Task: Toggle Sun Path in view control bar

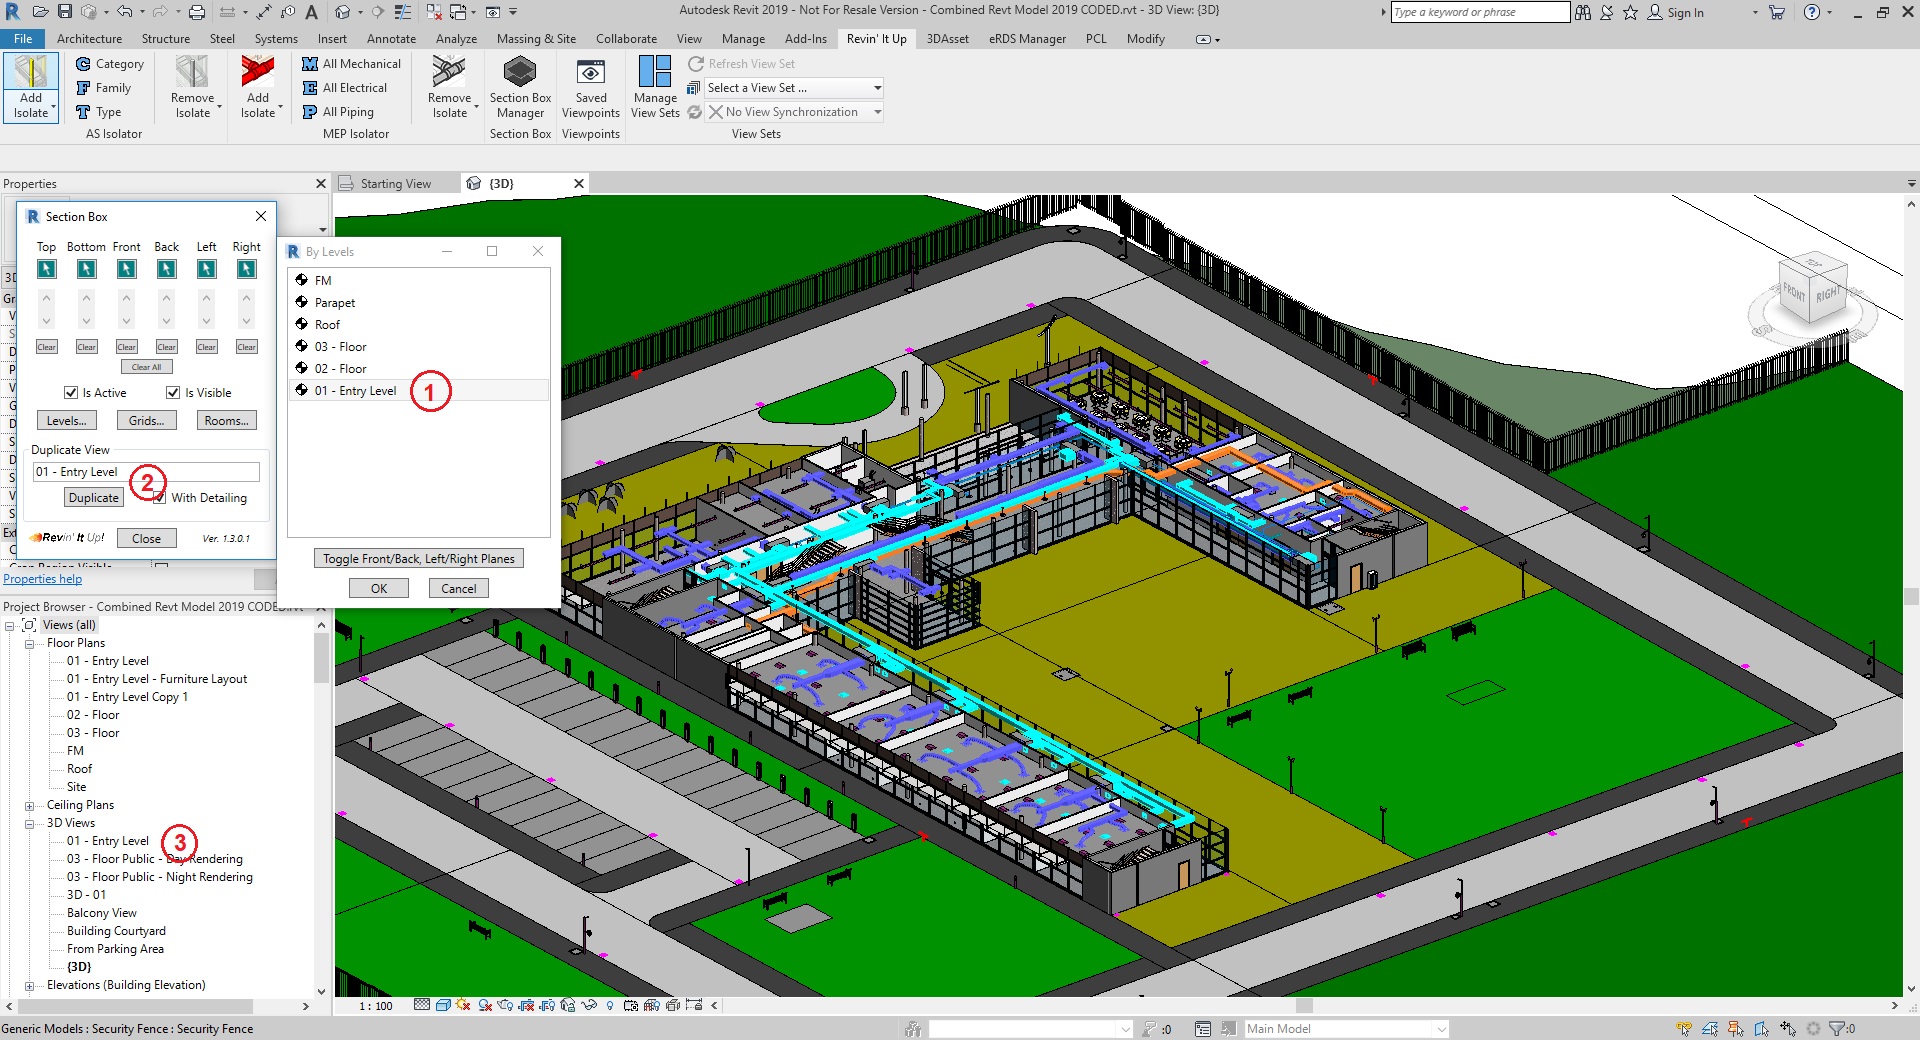Action: (463, 1006)
